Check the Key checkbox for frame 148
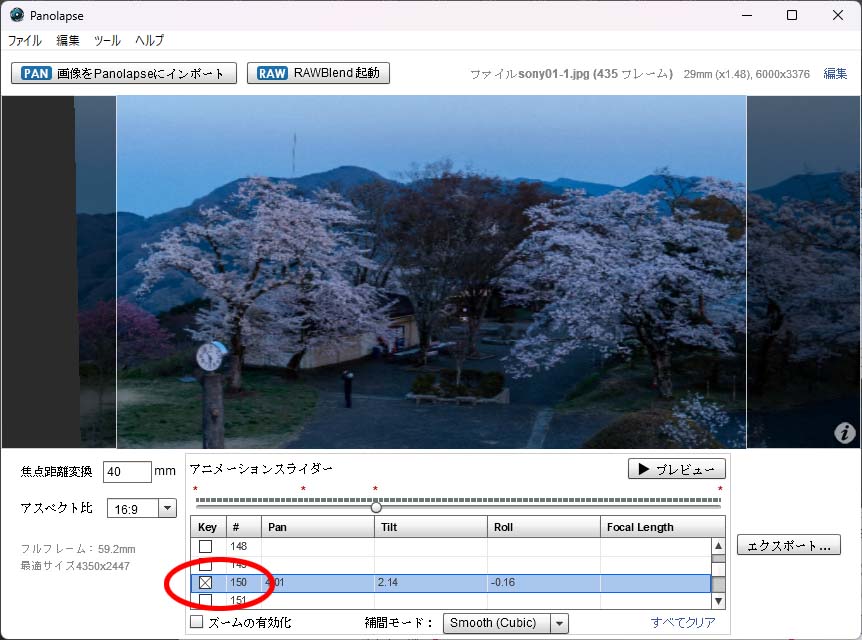 [206, 546]
